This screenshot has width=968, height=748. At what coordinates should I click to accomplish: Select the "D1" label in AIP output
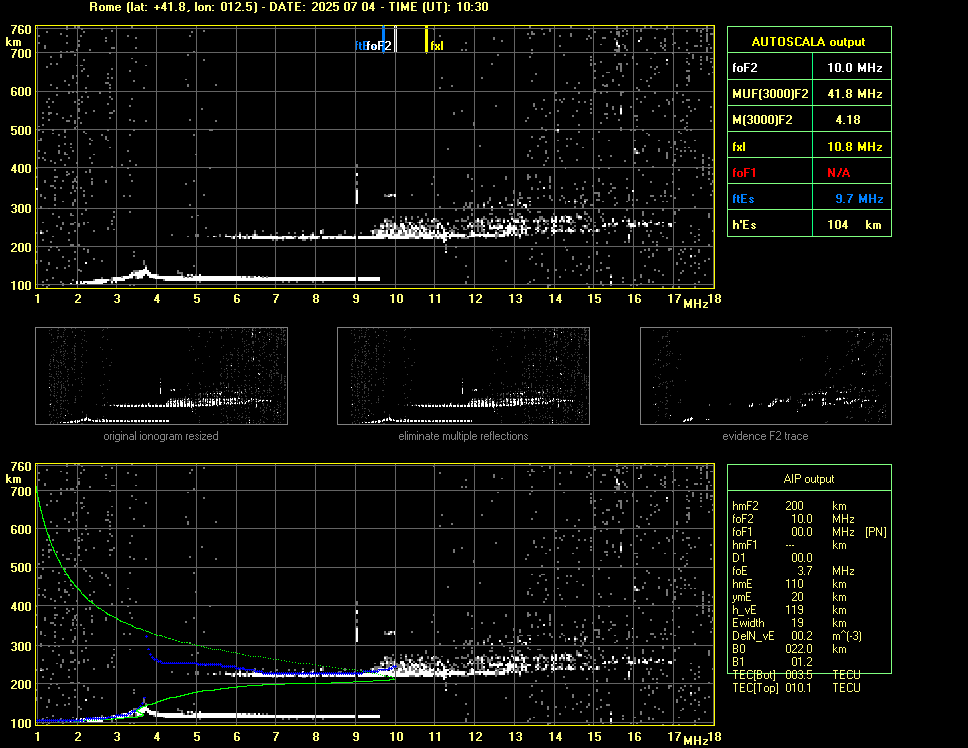[738, 558]
